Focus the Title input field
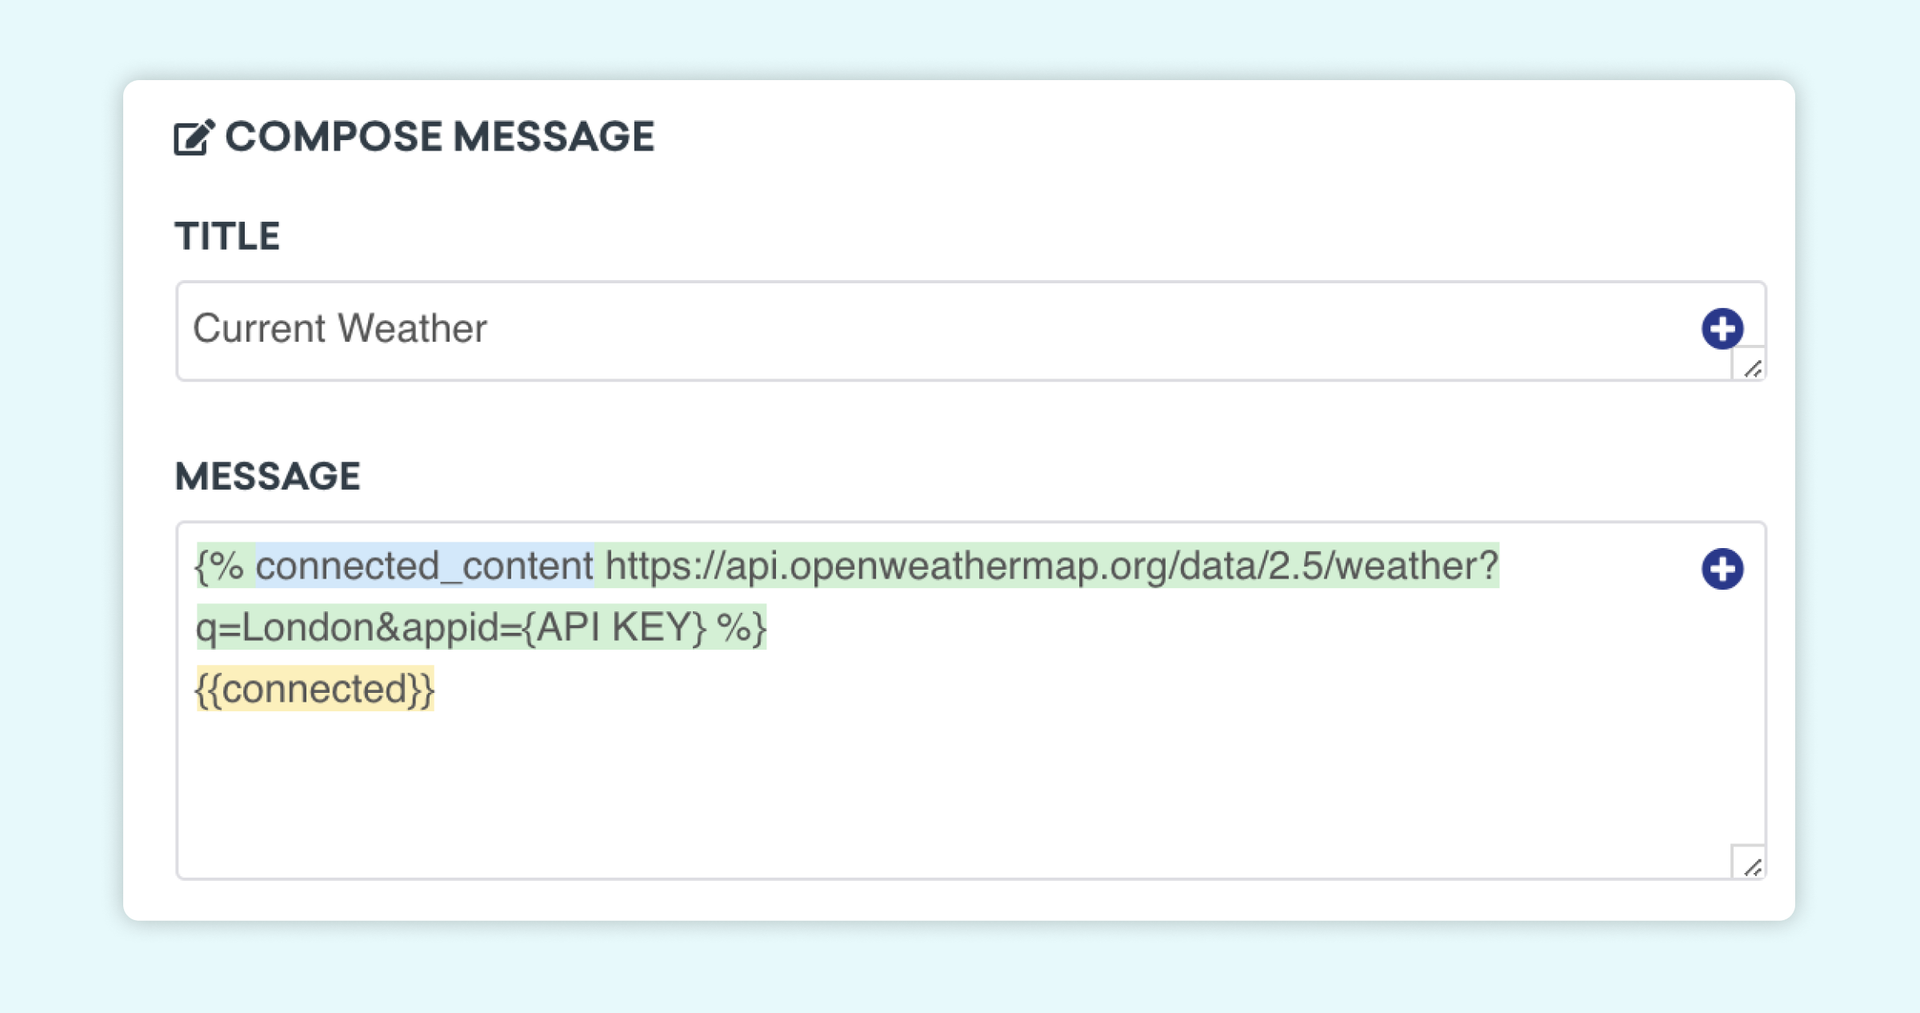The width and height of the screenshot is (1920, 1013). pyautogui.click(x=1000, y=330)
